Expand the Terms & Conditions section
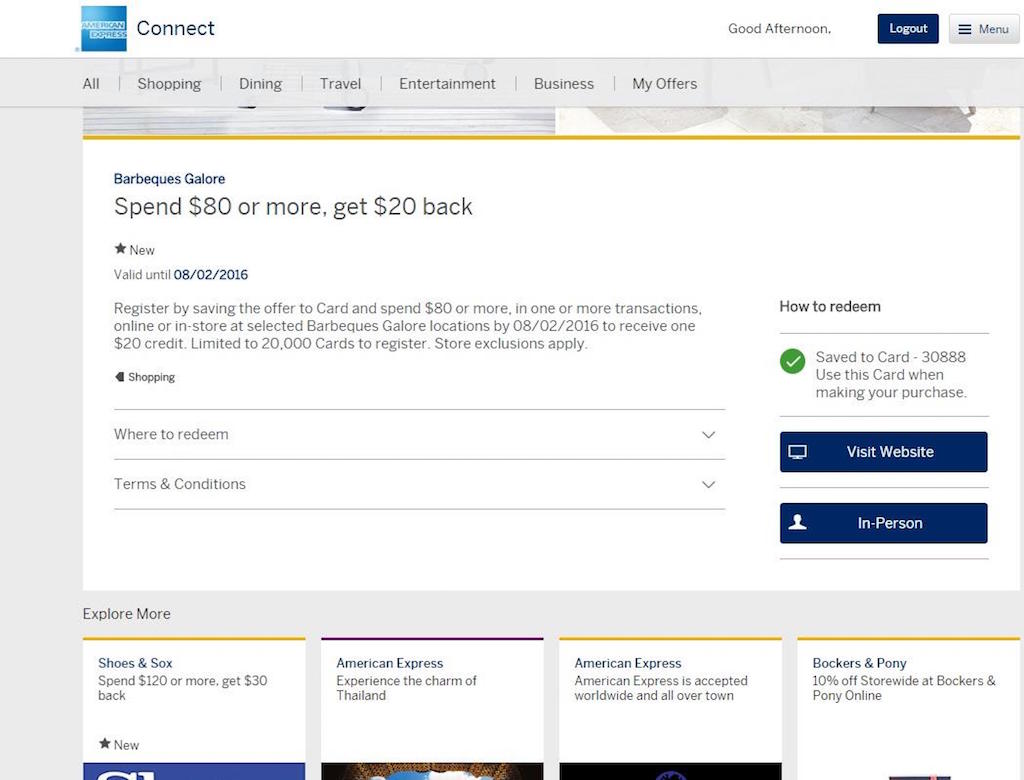The height and width of the screenshot is (780, 1024). (419, 484)
